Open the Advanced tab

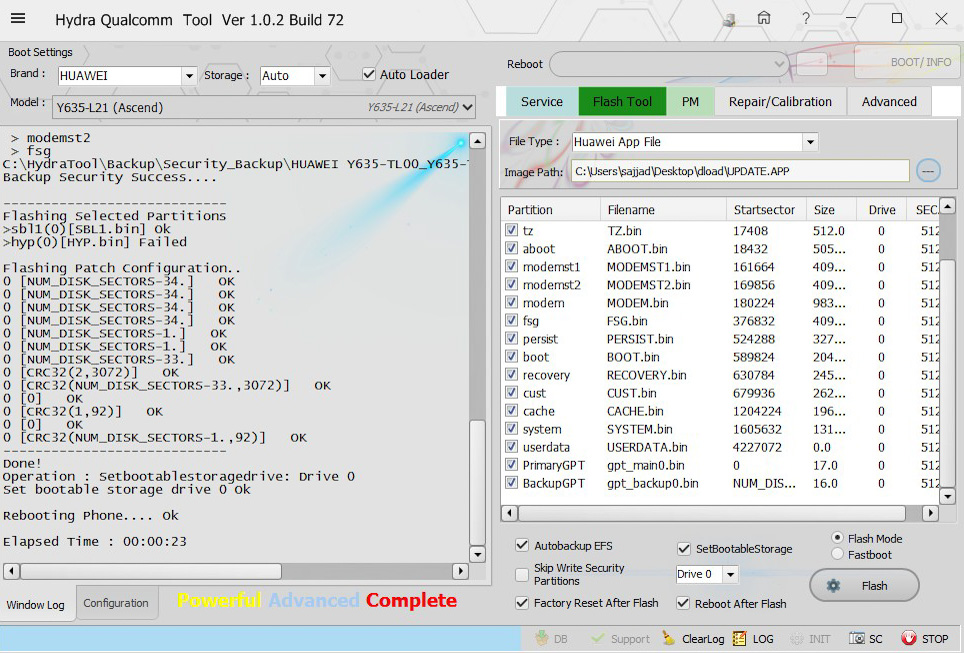tap(889, 101)
